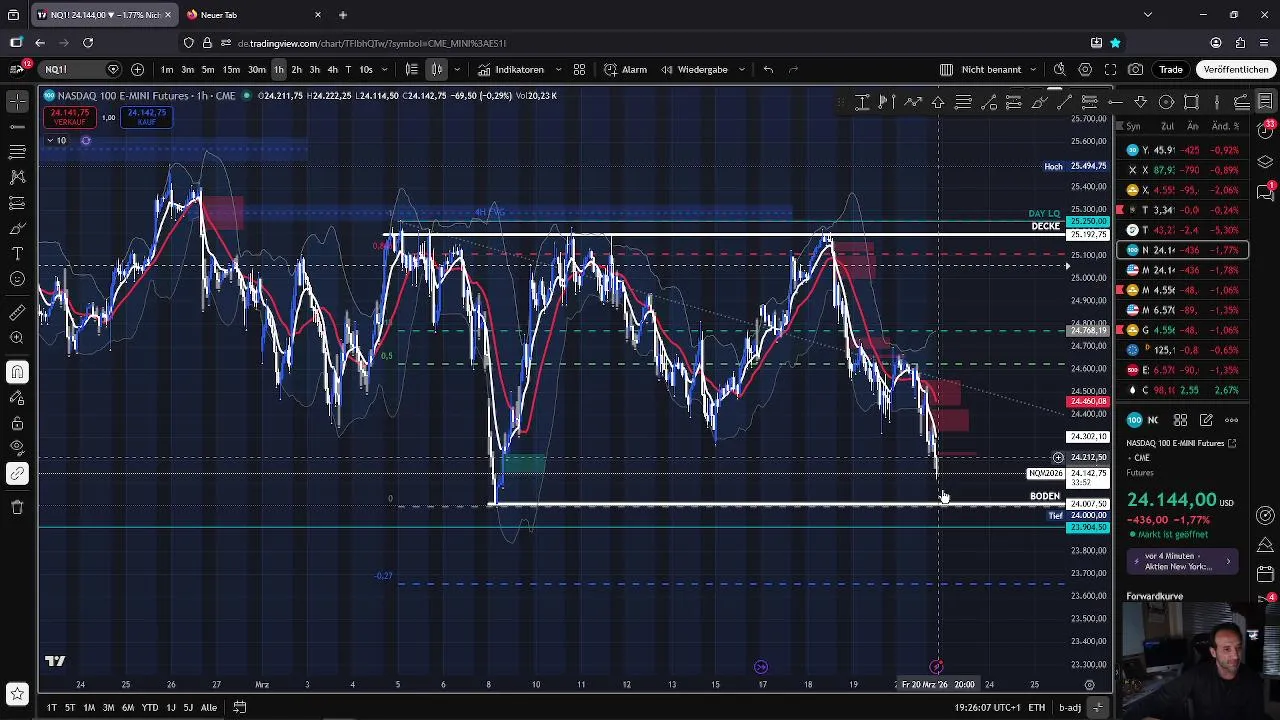Viewport: 1280px width, 720px height.
Task: Click the undo arrow in top toolbar
Action: 768,69
